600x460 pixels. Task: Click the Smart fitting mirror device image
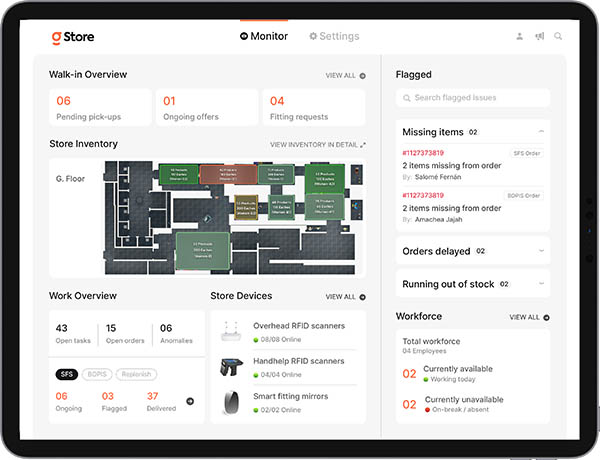pos(232,403)
